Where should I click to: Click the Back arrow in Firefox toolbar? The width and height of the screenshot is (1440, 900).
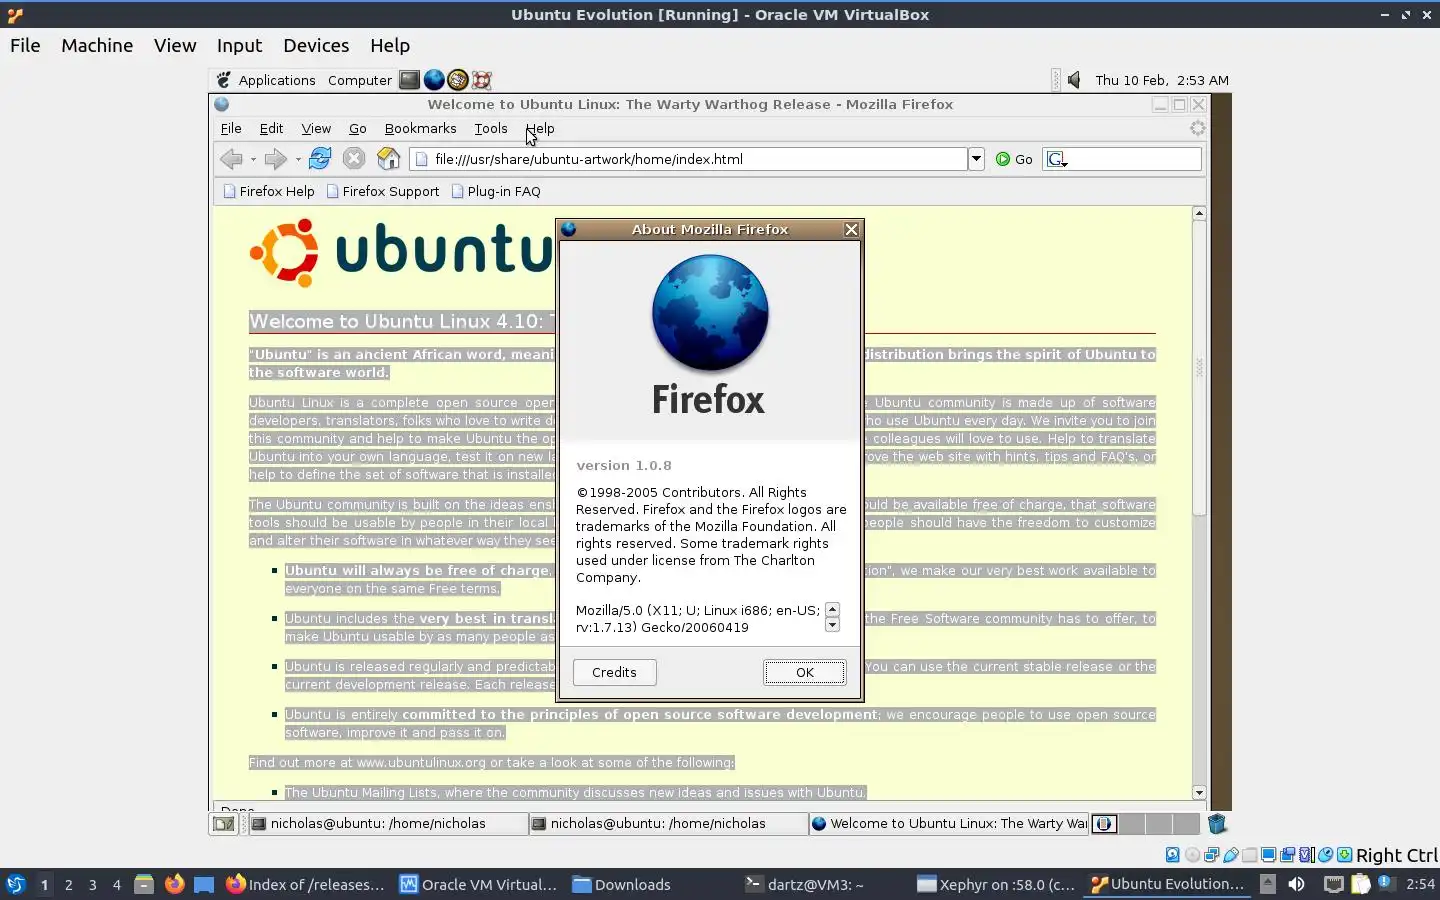click(x=231, y=159)
